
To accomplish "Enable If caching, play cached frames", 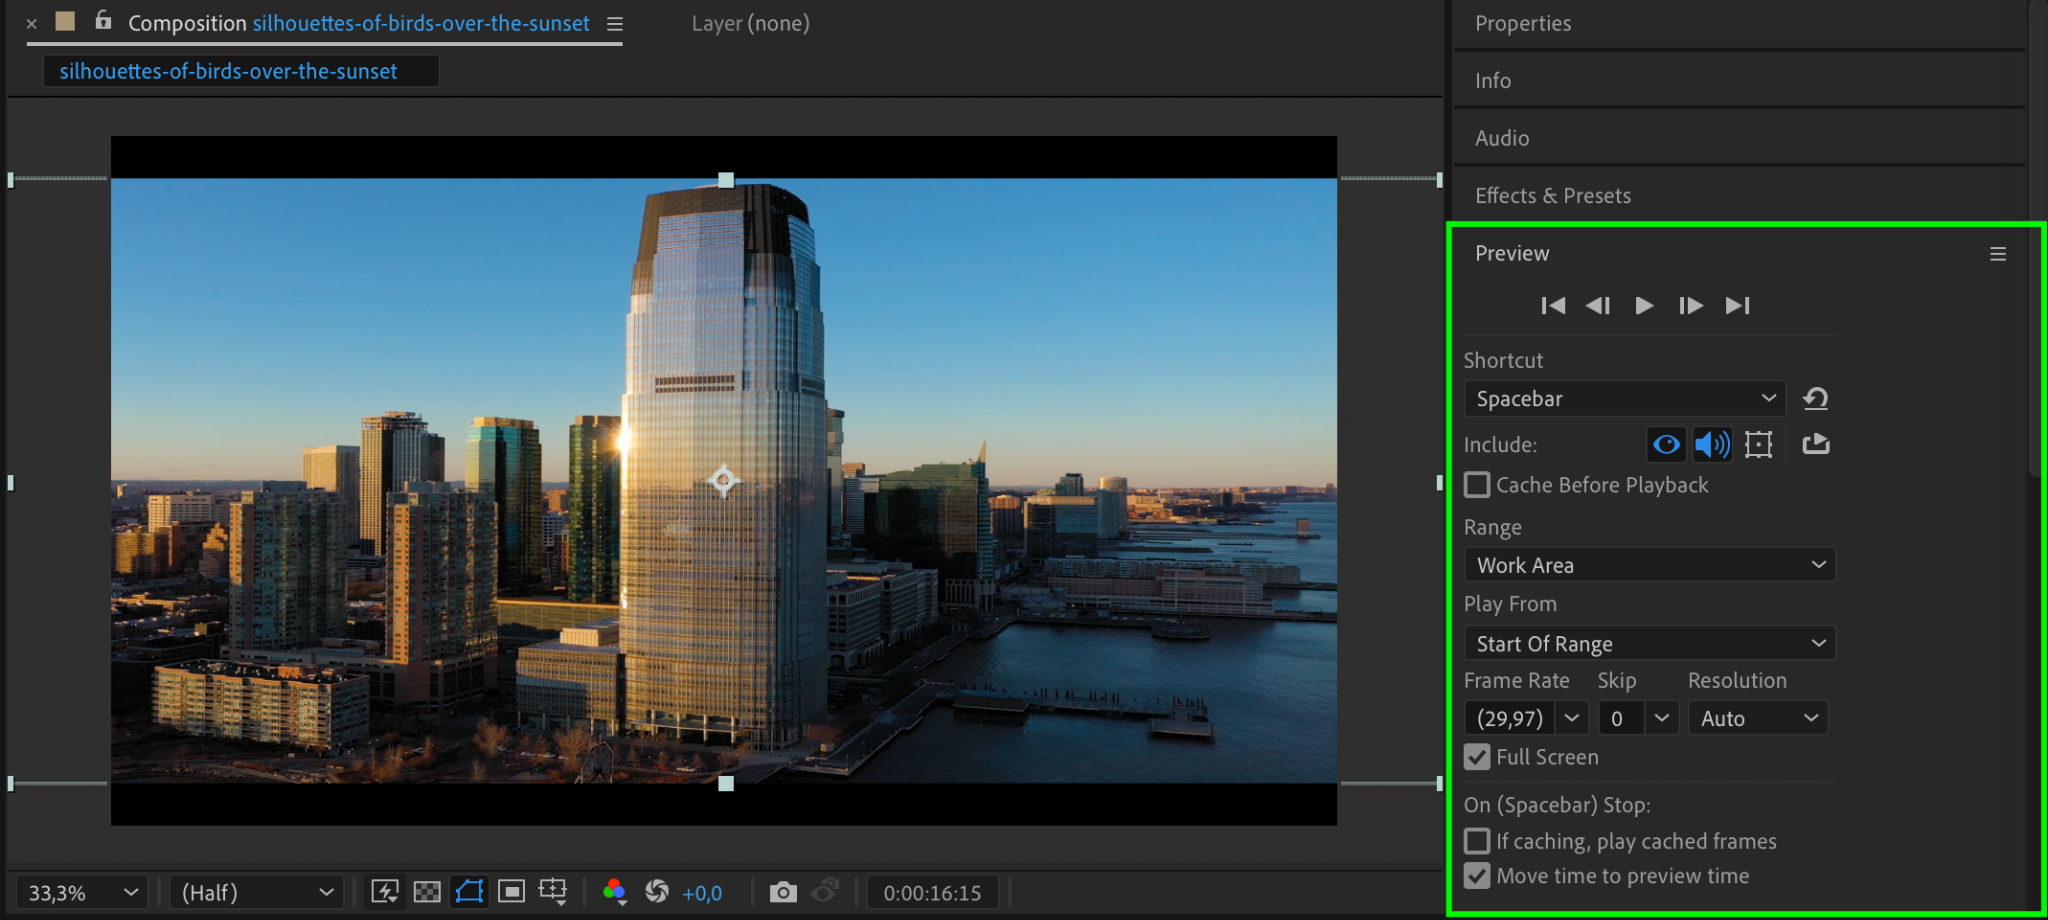I will click(1477, 841).
